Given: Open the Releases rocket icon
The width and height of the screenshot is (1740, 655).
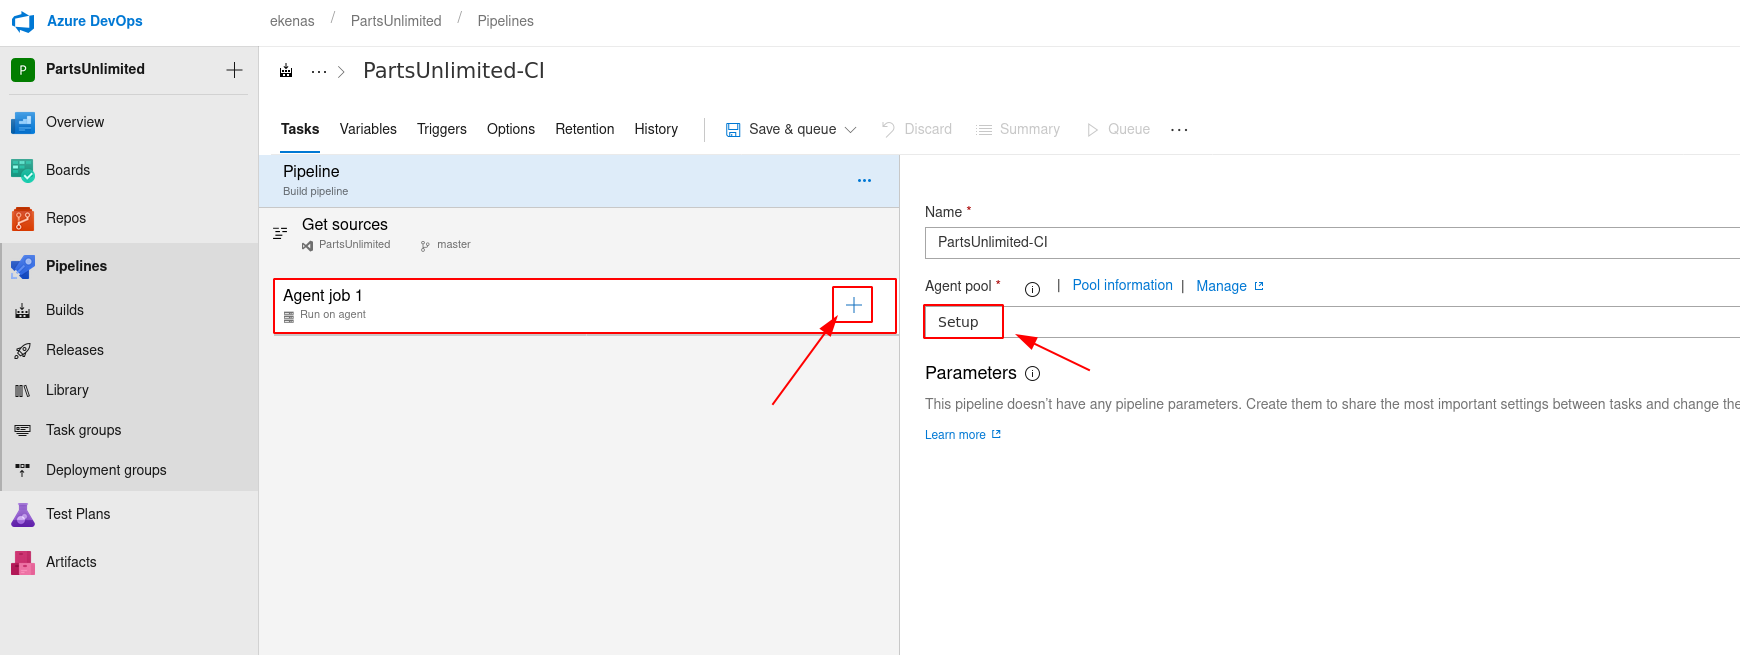Looking at the screenshot, I should pos(23,351).
